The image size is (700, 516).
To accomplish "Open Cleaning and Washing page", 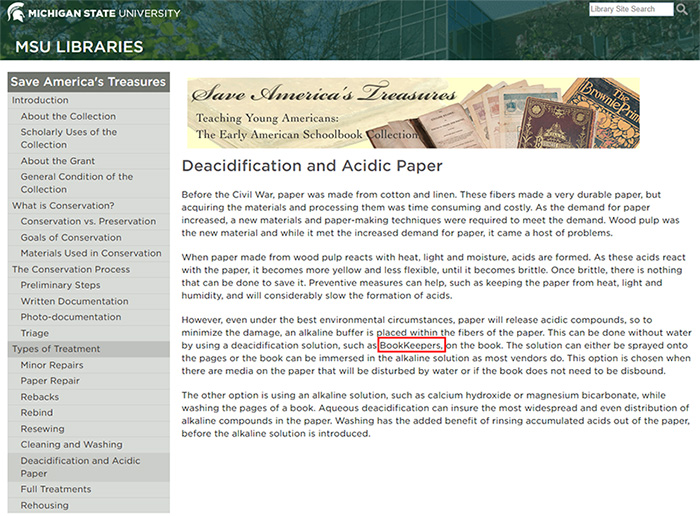I will [x=71, y=445].
